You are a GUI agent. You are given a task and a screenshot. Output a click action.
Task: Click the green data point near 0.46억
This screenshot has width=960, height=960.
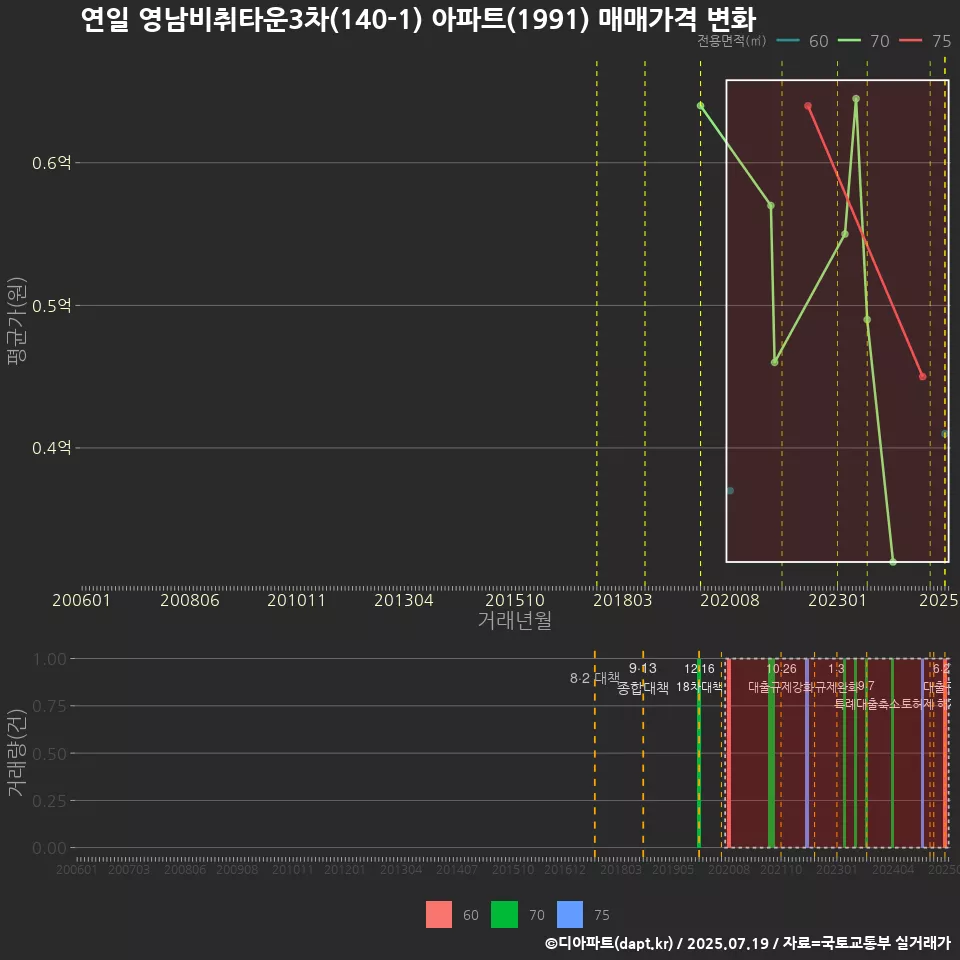click(x=774, y=362)
